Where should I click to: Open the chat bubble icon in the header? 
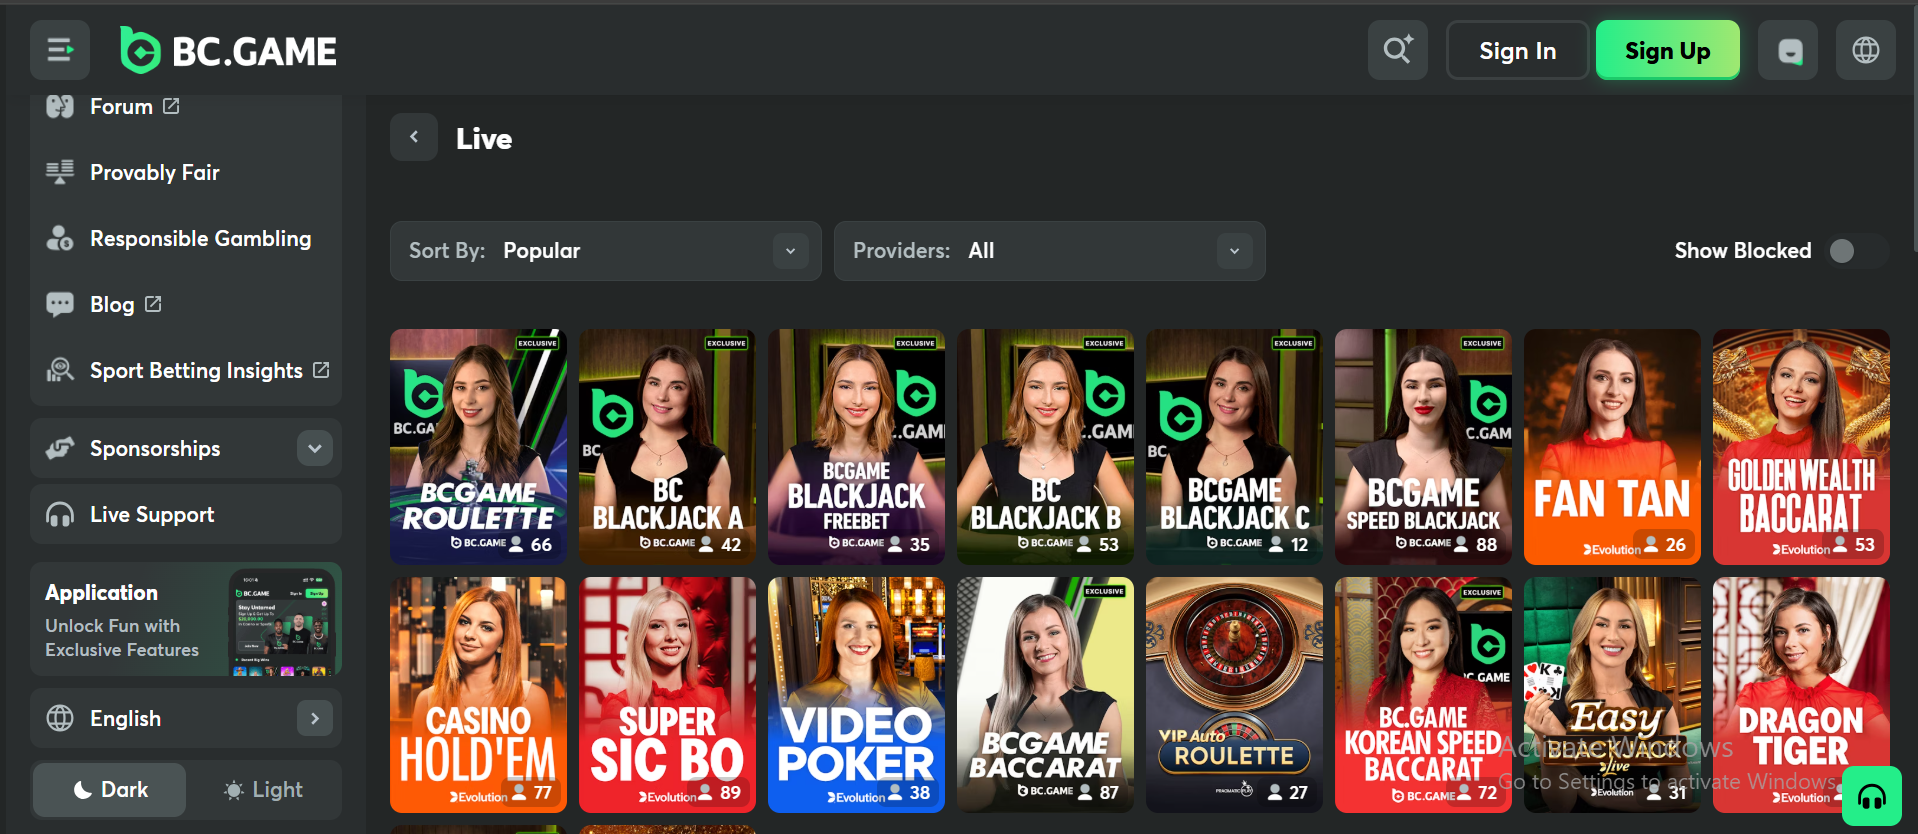1789,50
